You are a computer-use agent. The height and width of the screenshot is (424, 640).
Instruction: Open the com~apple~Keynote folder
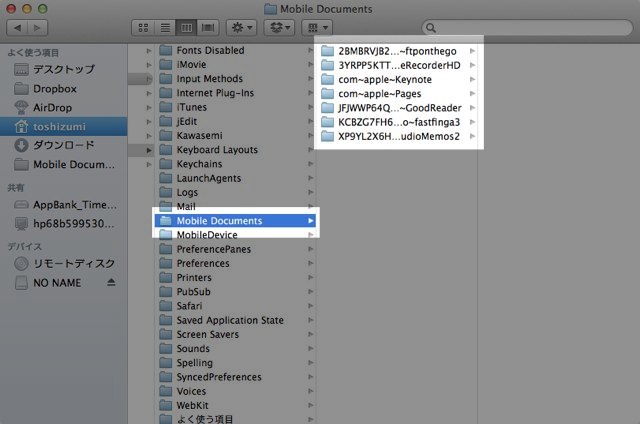[x=398, y=80]
